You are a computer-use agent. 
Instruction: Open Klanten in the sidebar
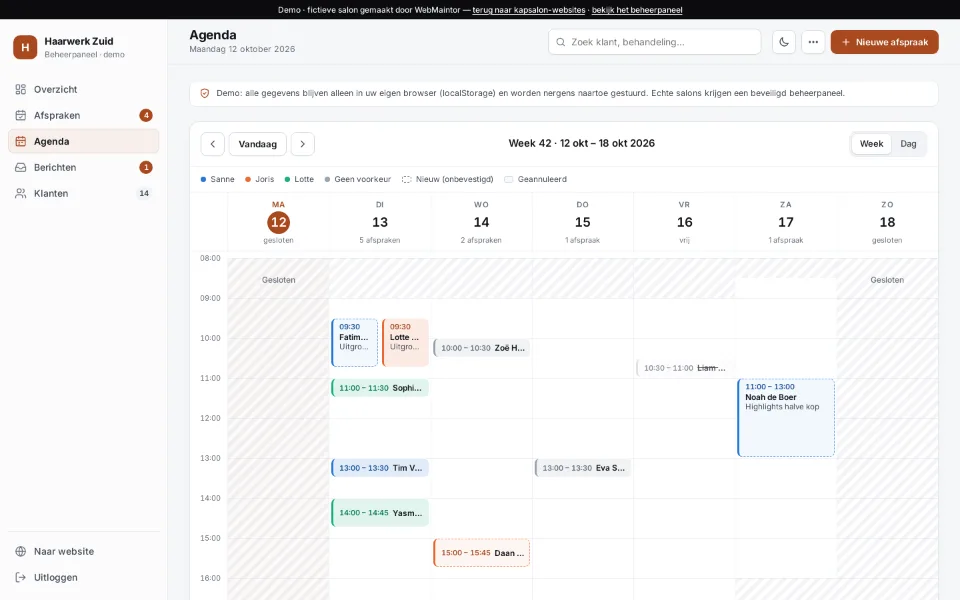83,193
